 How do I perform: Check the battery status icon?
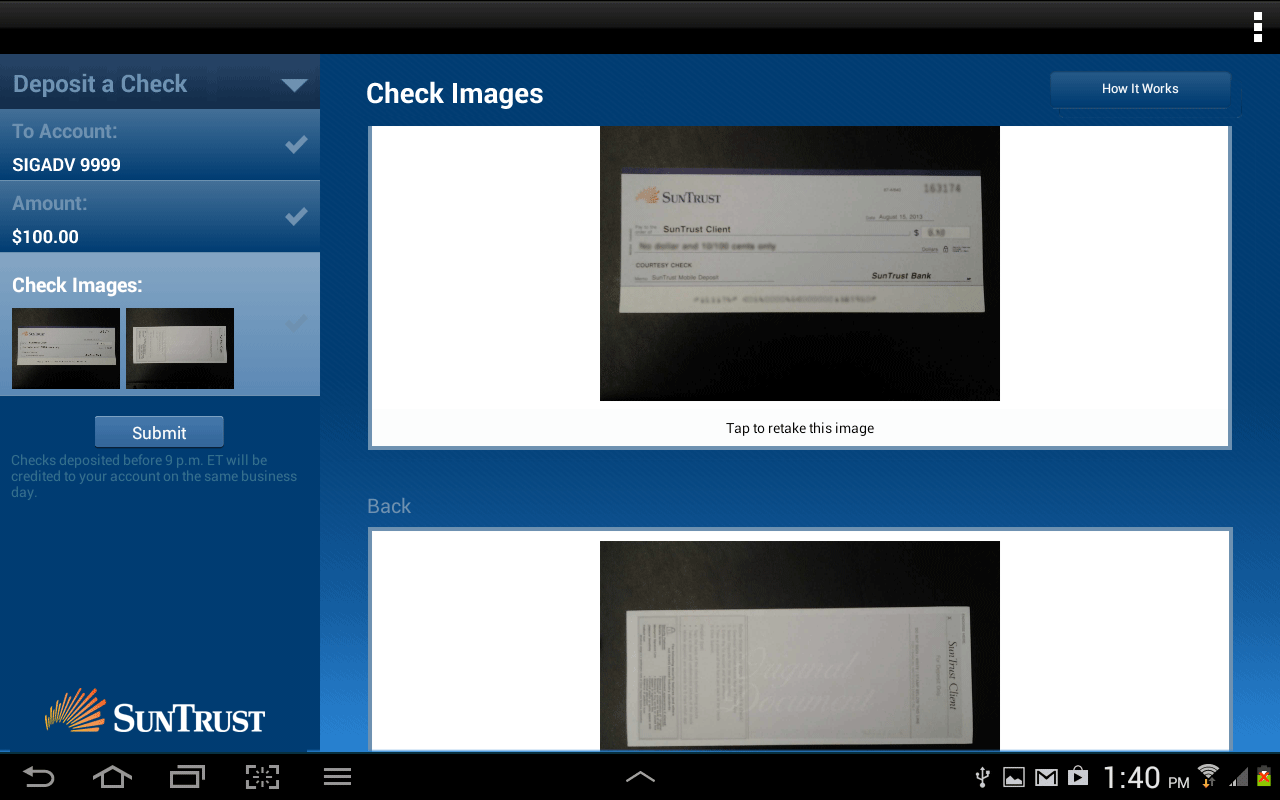pos(1264,776)
